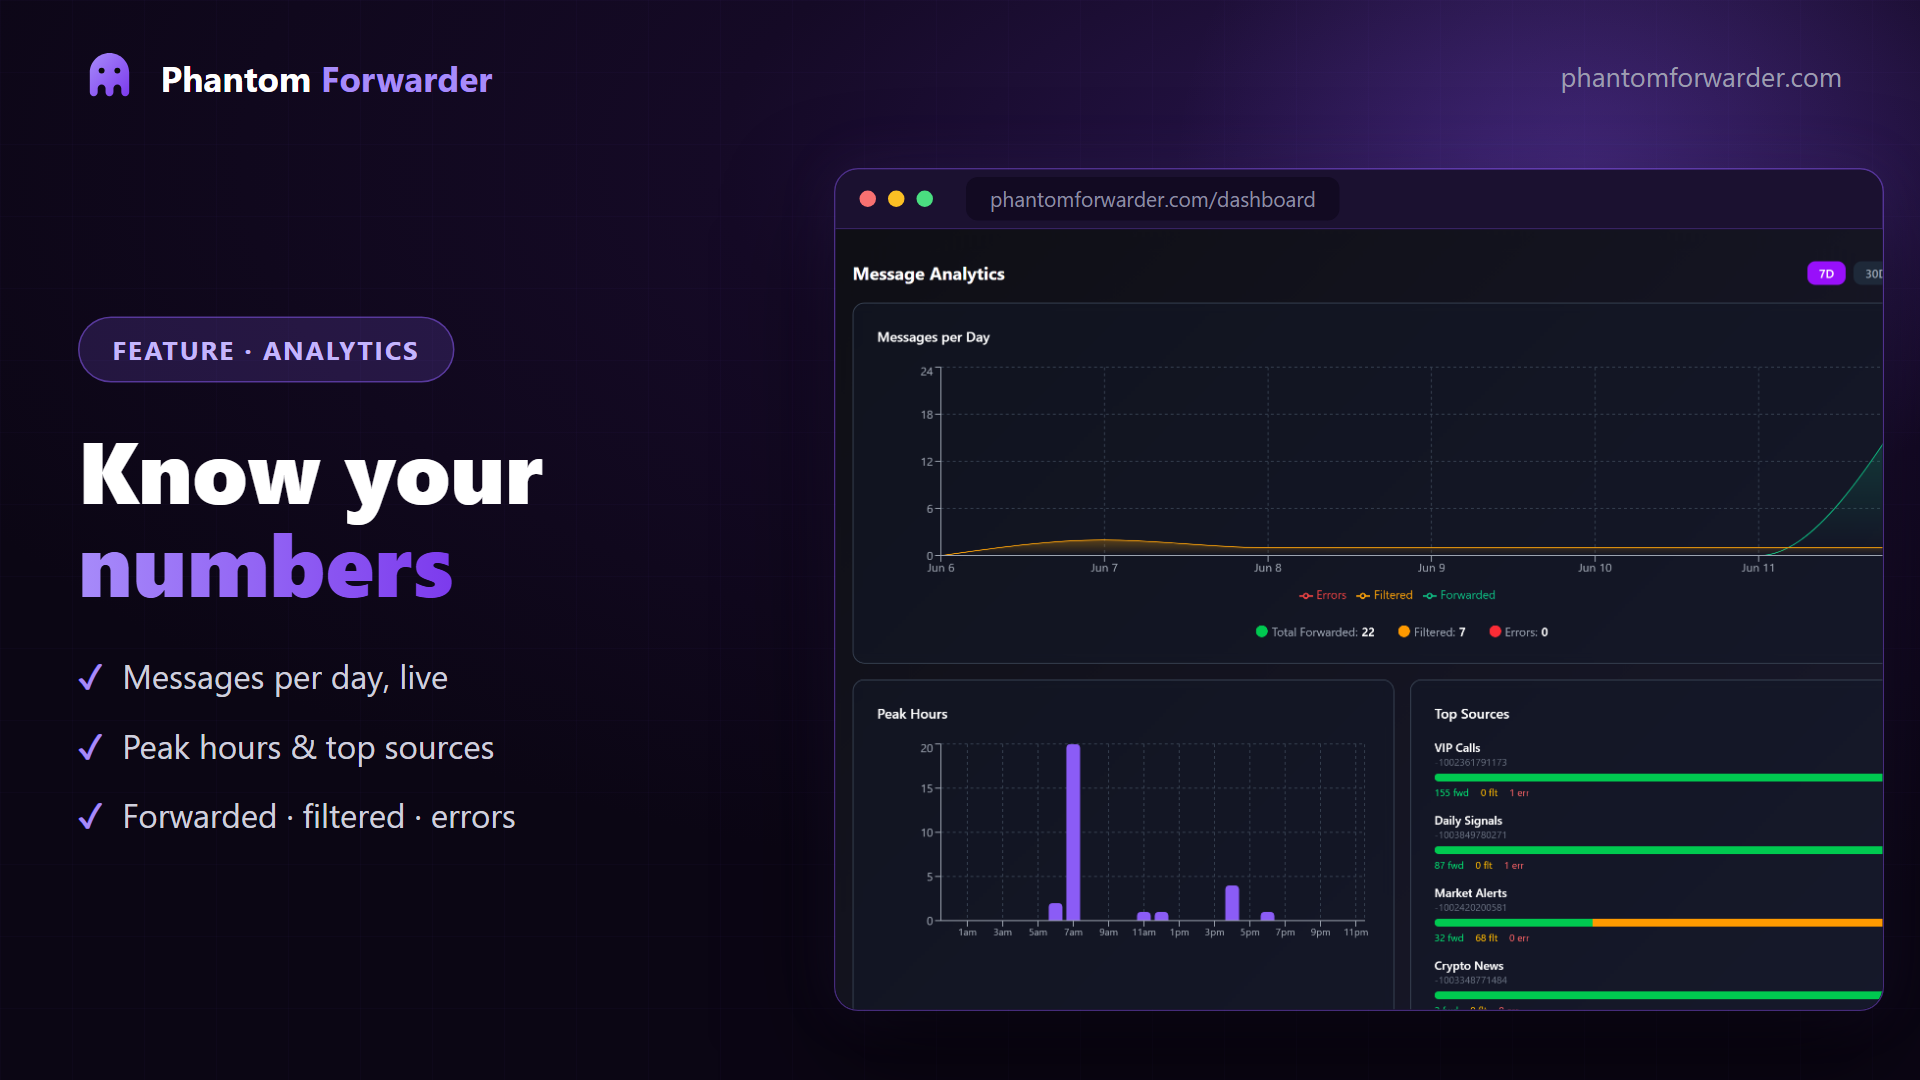
Task: Click the Top Sources panel title
Action: pos(1471,714)
